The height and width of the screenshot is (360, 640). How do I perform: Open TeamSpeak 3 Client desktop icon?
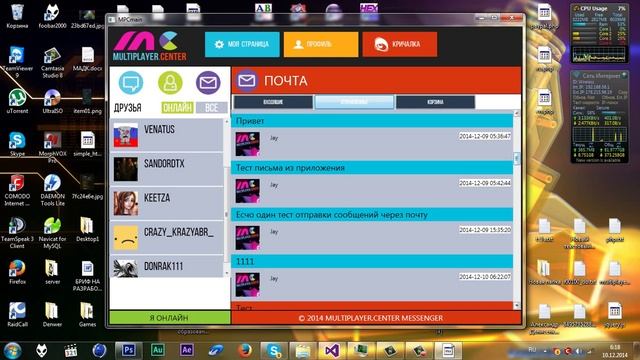coord(17,233)
